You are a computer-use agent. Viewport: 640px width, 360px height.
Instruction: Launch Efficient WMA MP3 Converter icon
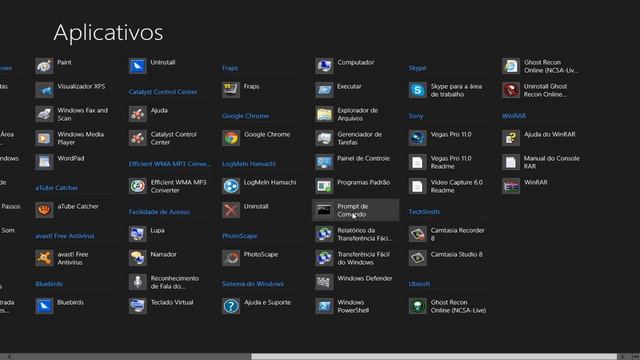click(138, 186)
